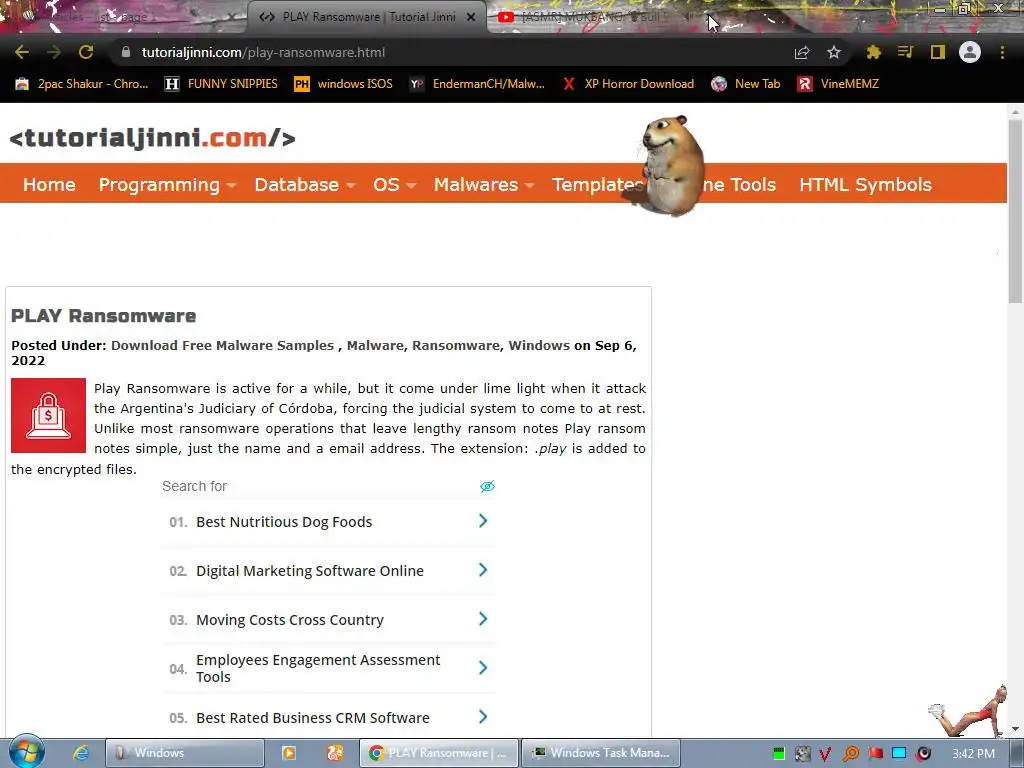Switch to Windows Task Manager taskbar button
The width and height of the screenshot is (1024, 768).
click(601, 753)
